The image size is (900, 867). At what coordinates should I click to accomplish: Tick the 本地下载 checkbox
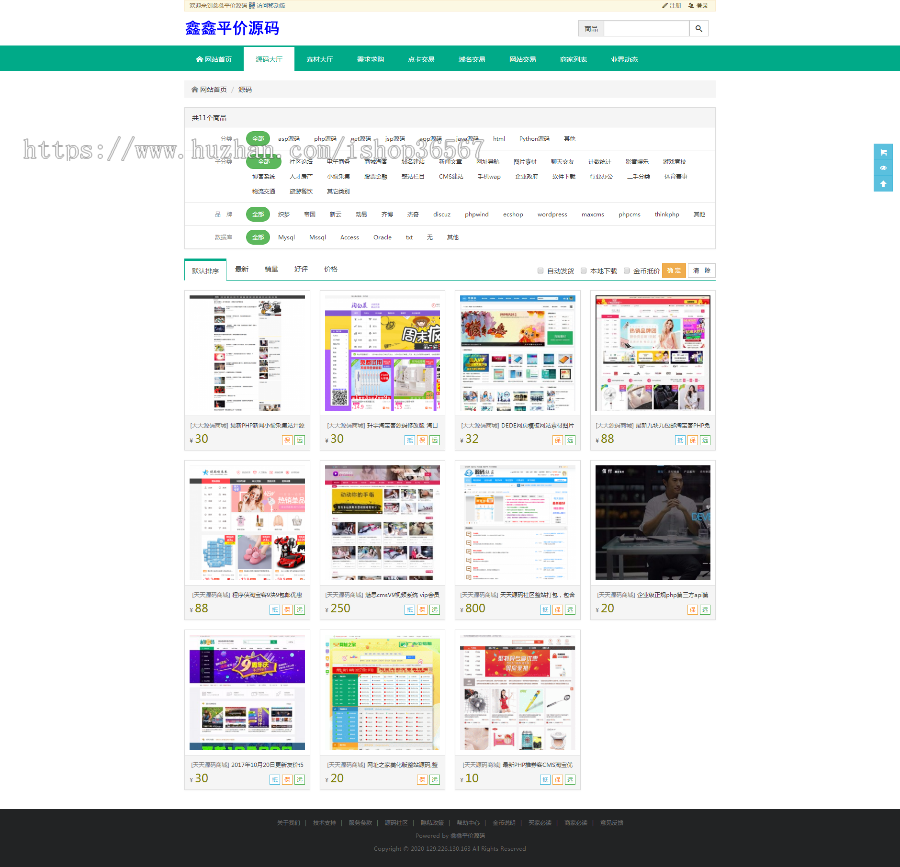click(584, 270)
